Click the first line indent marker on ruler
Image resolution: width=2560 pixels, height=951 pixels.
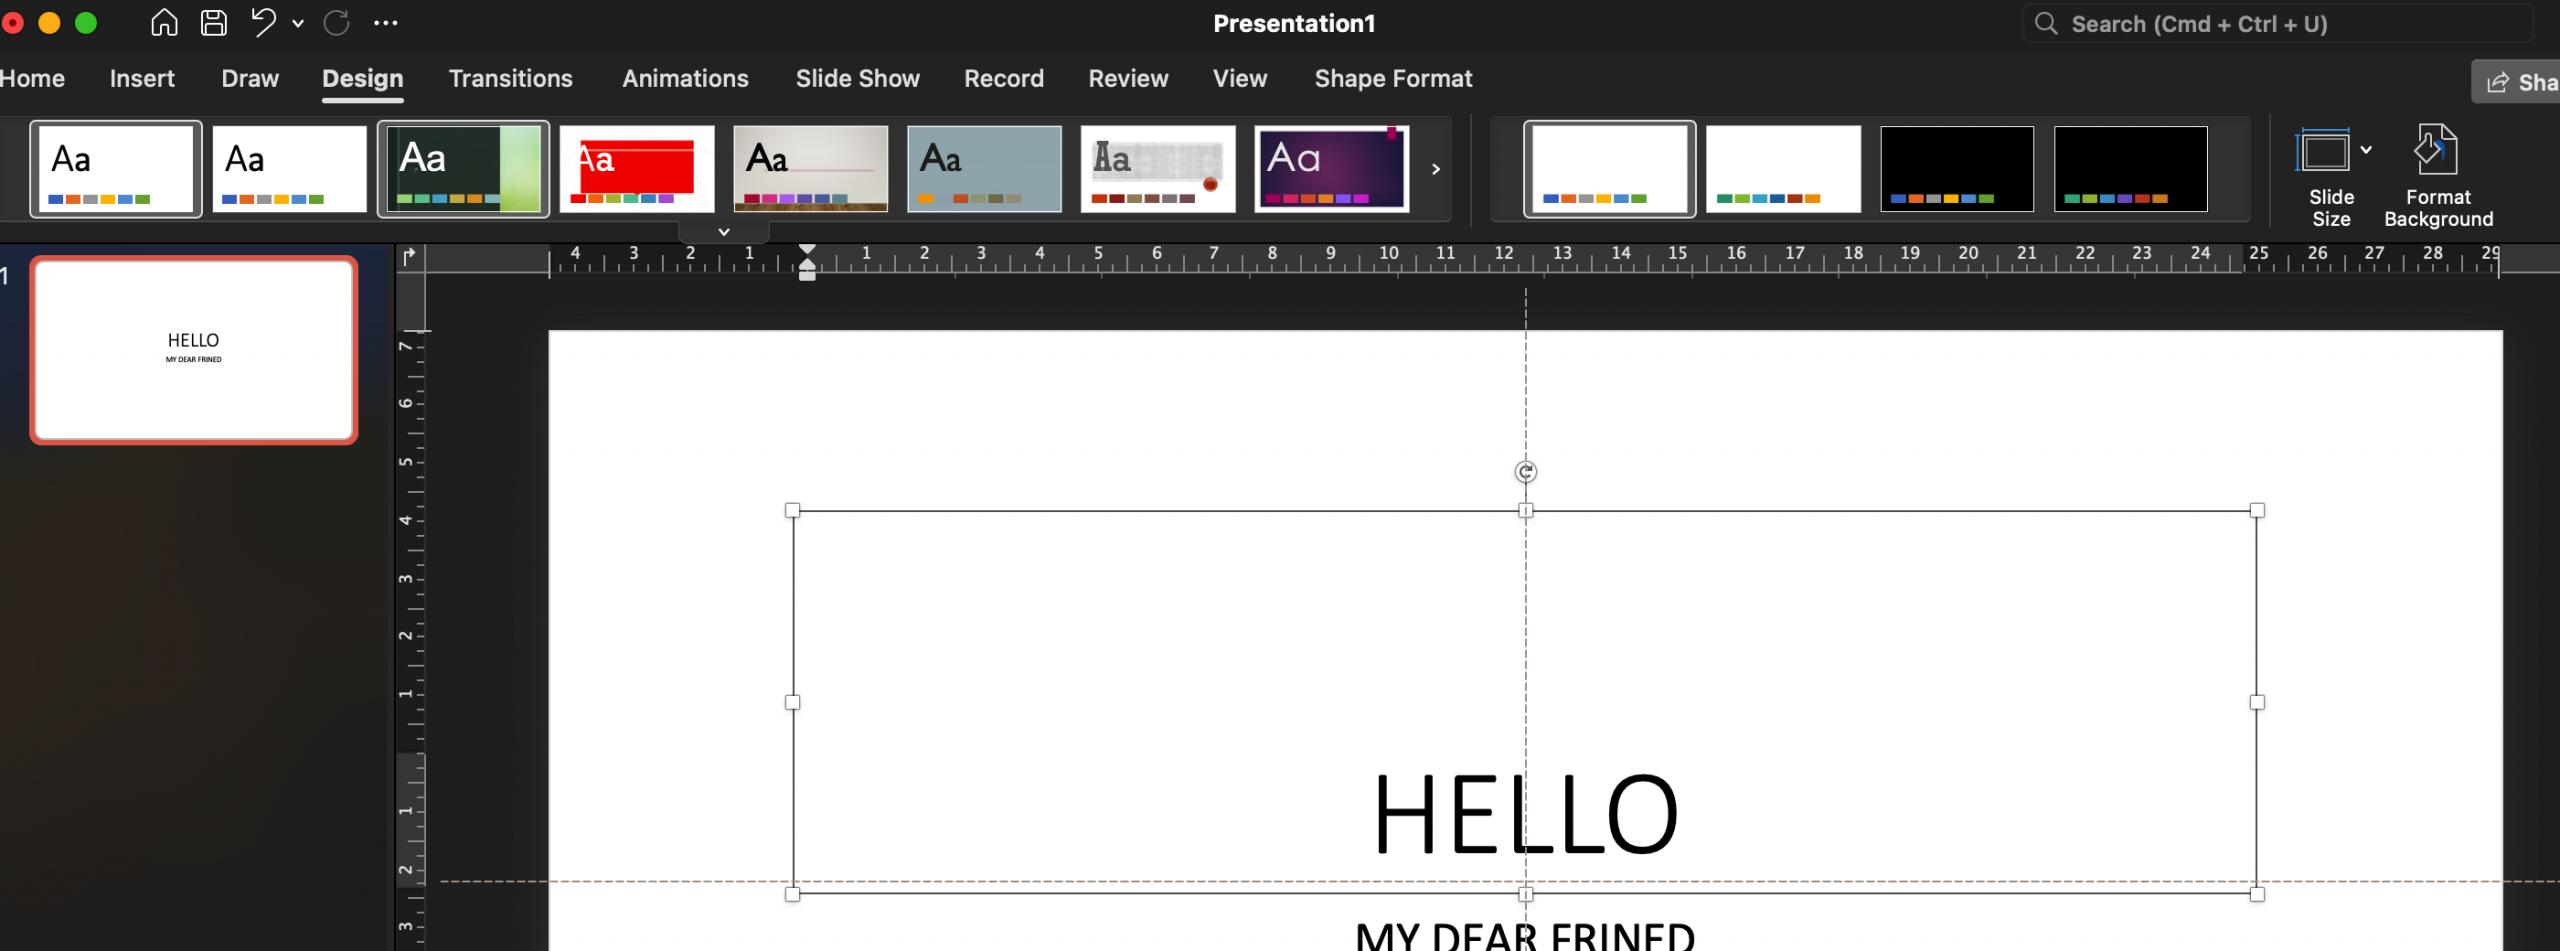coord(807,250)
